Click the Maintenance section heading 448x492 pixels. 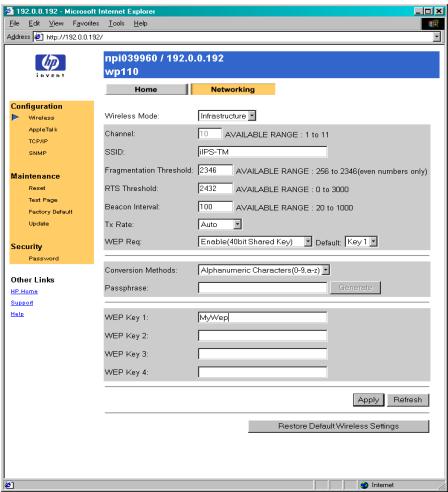point(35,176)
